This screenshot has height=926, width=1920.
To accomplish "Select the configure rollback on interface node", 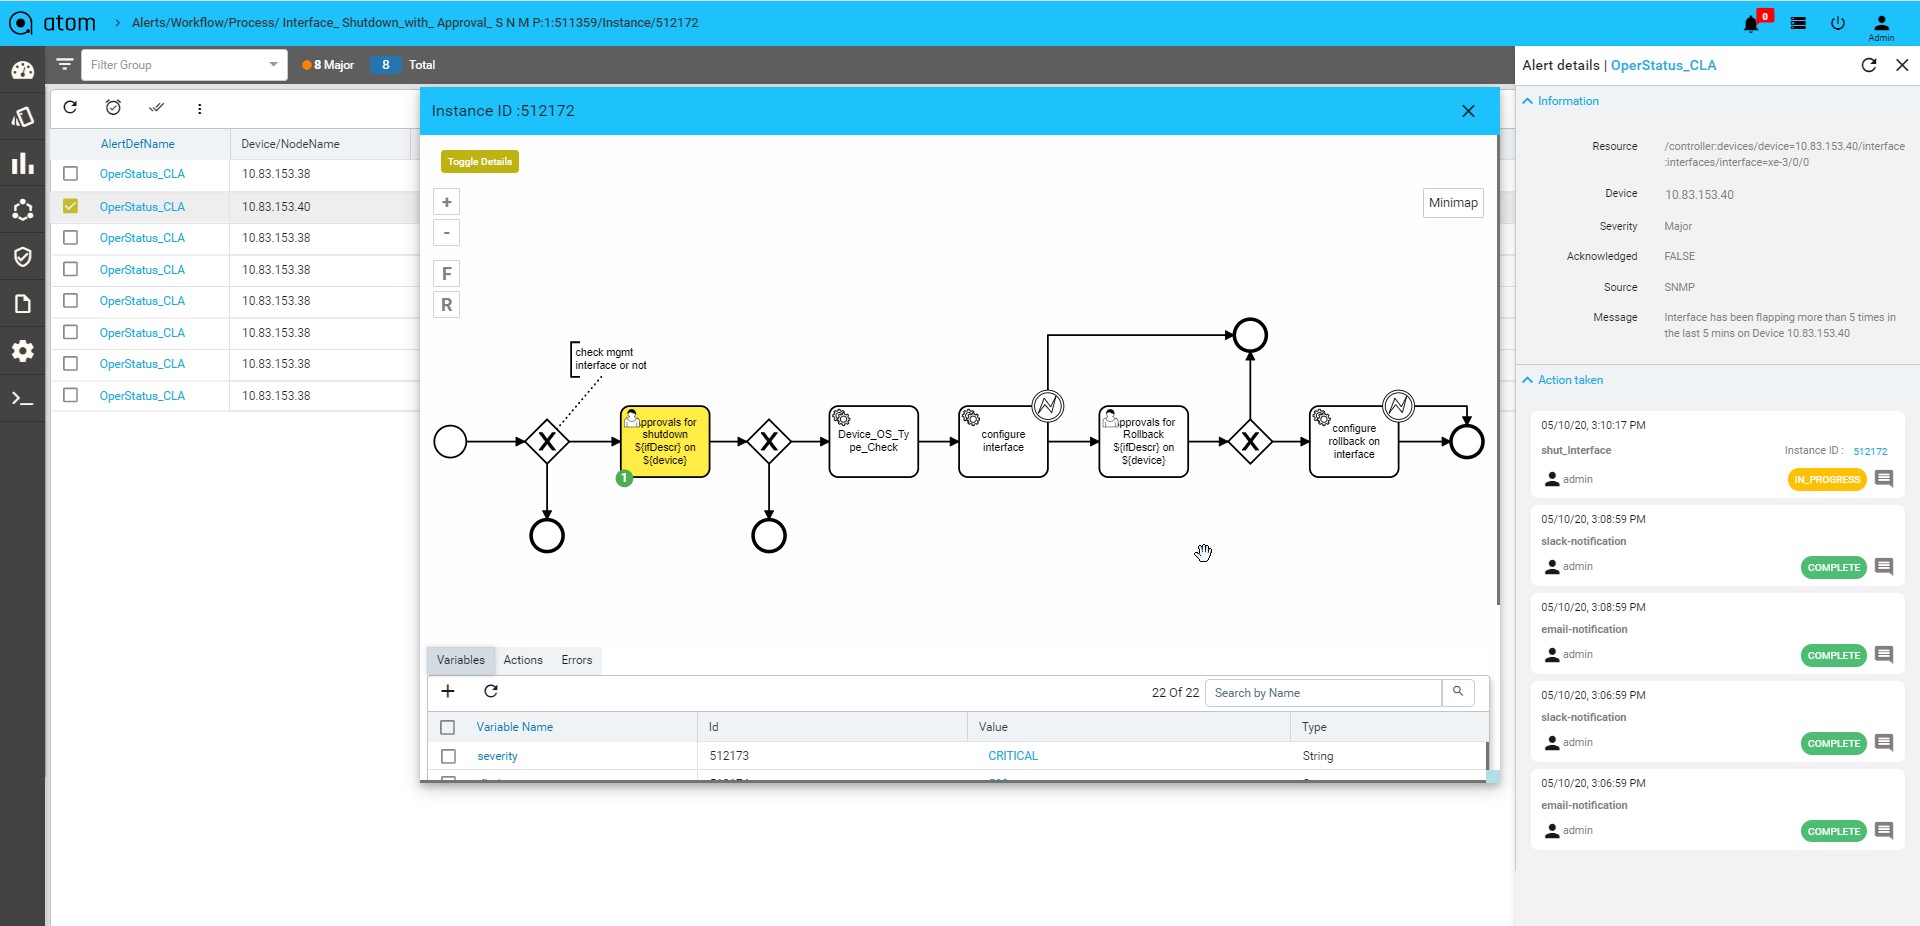I will 1354,441.
